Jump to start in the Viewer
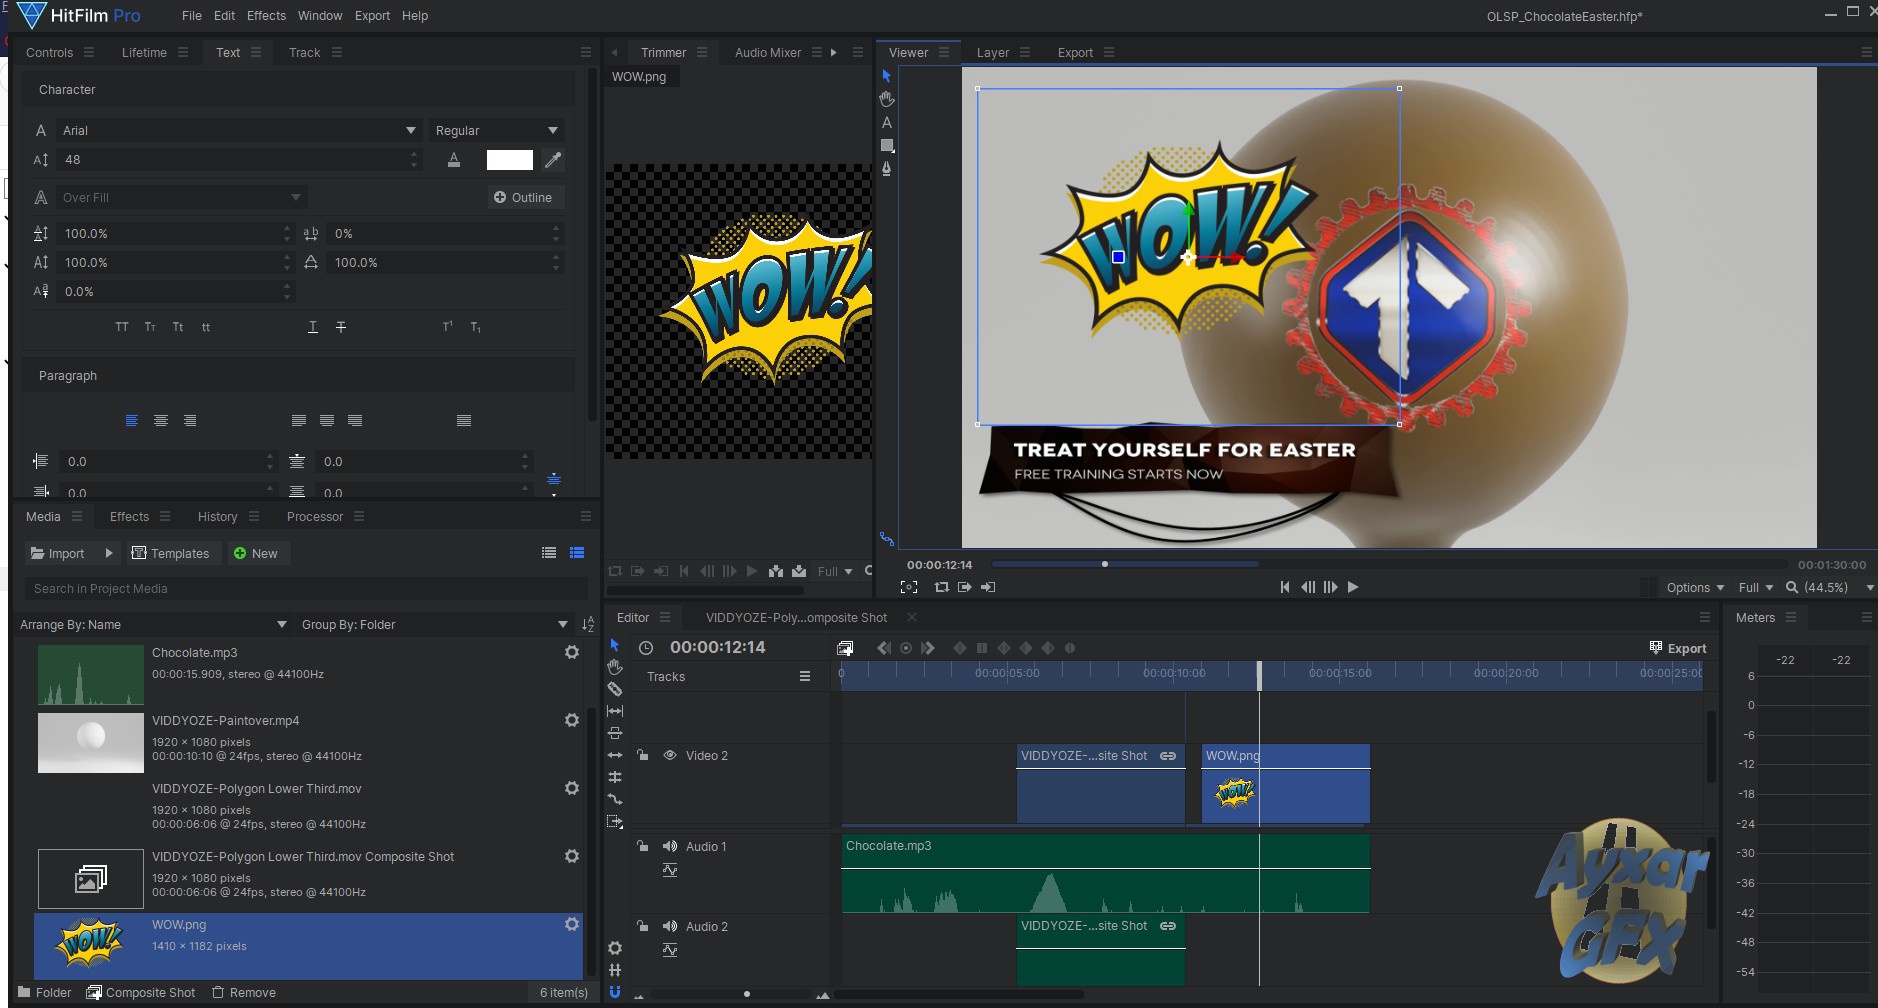This screenshot has width=1878, height=1008. tap(1285, 587)
